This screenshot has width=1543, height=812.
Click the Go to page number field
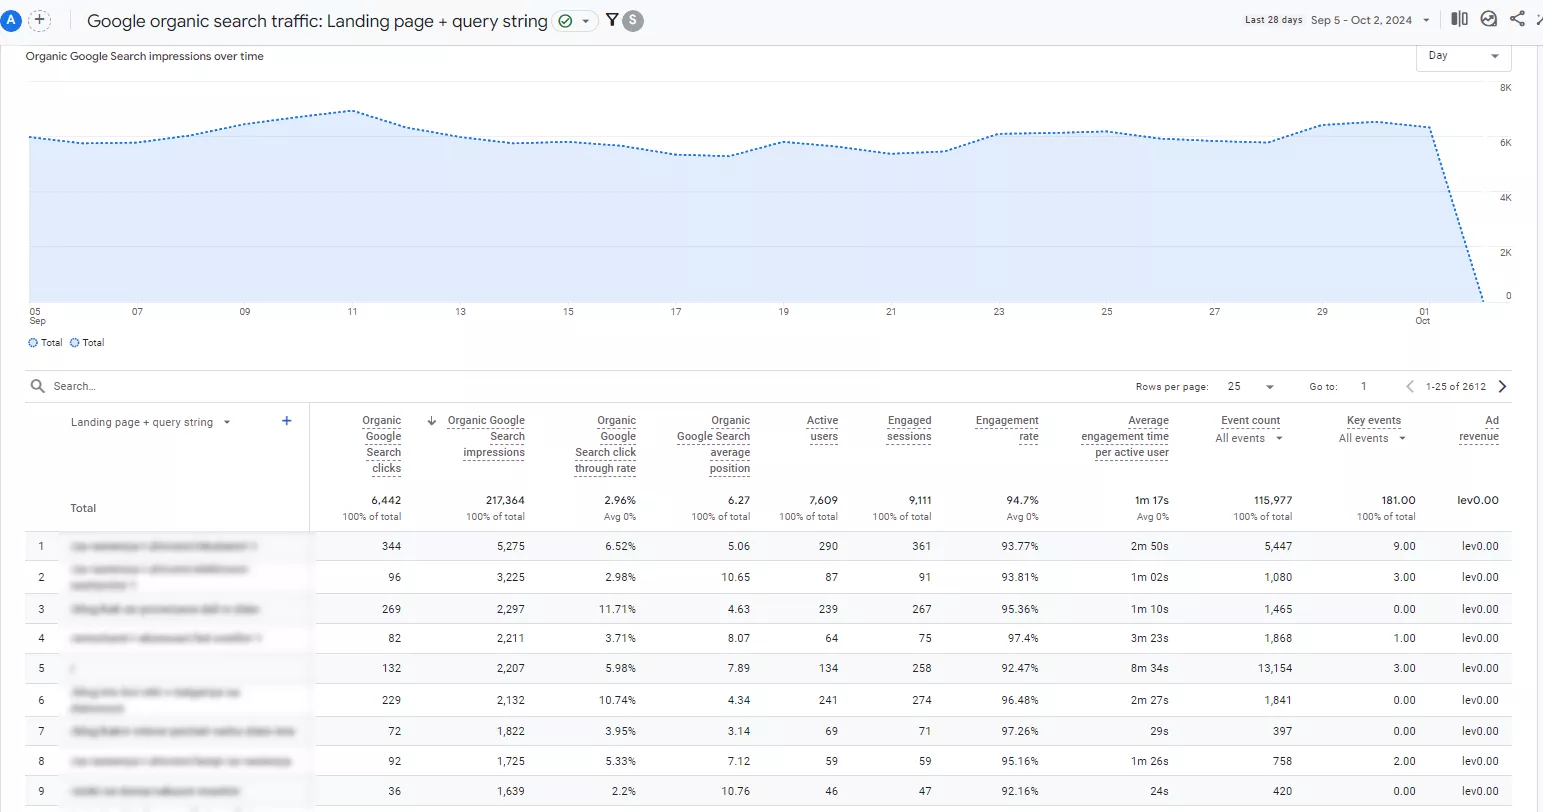1364,387
